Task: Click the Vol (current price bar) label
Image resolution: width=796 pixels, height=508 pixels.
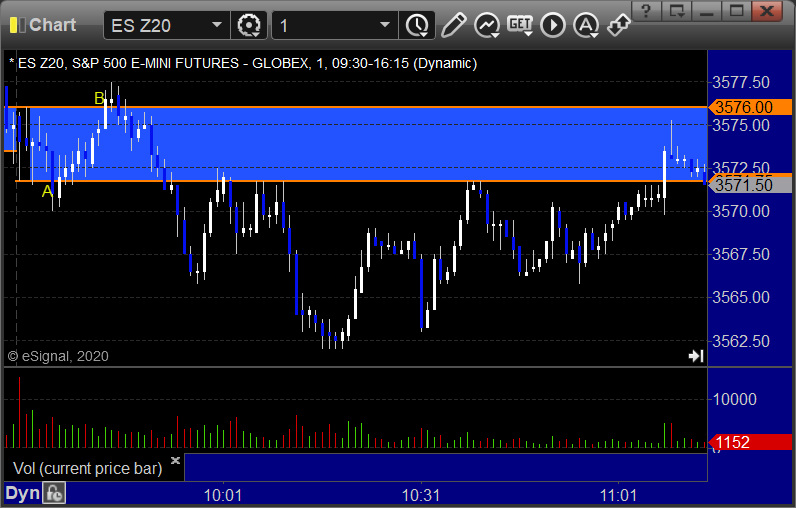Action: click(87, 468)
